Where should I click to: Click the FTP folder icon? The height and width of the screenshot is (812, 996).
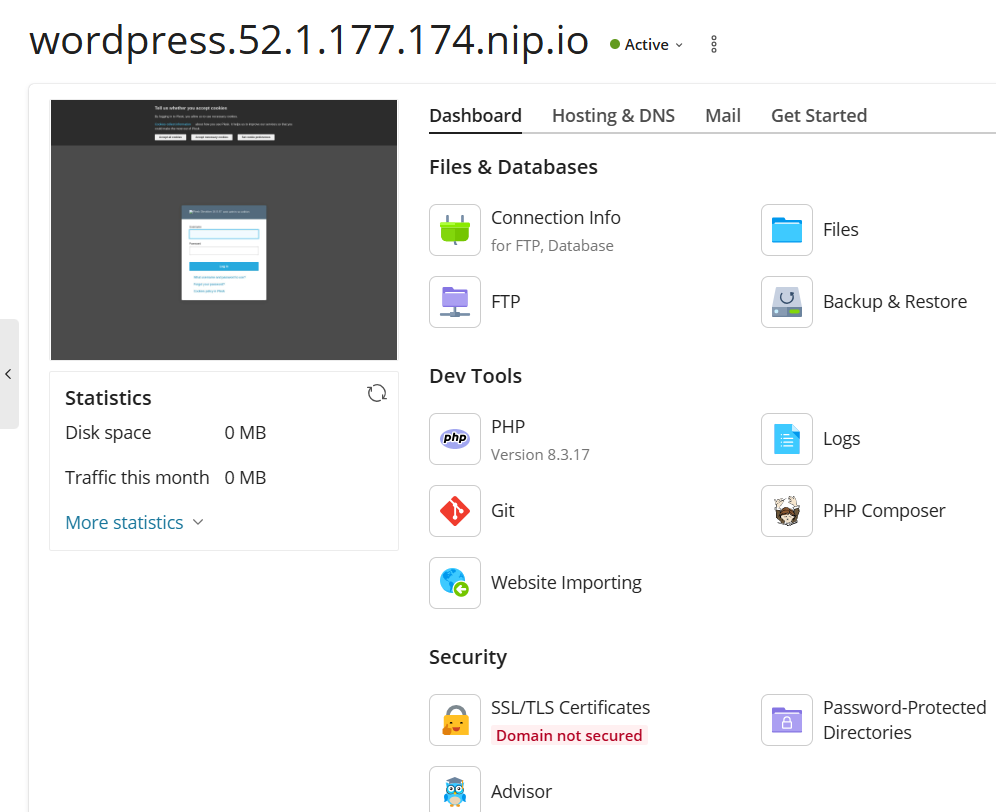[x=455, y=302]
